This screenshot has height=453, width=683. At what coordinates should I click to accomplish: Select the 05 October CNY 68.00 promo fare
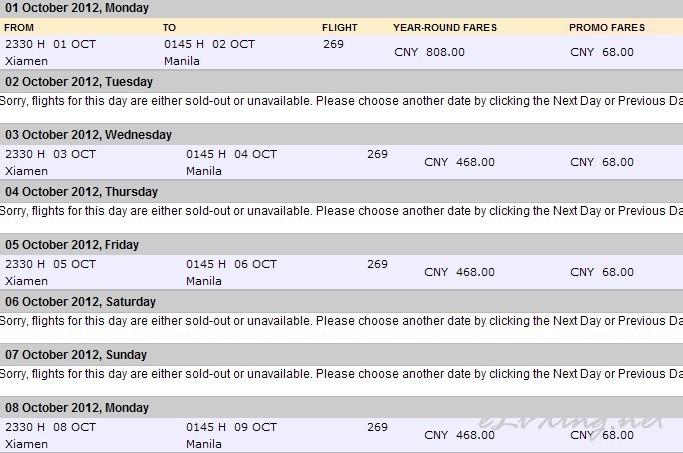(x=602, y=272)
